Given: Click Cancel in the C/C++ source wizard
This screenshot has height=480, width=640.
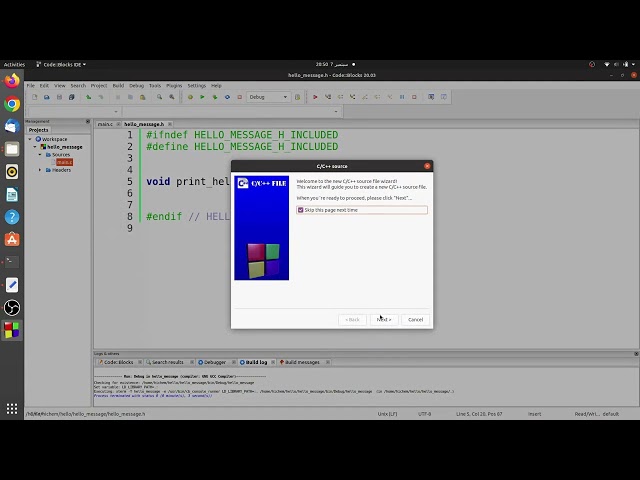Looking at the screenshot, I should coord(416,320).
